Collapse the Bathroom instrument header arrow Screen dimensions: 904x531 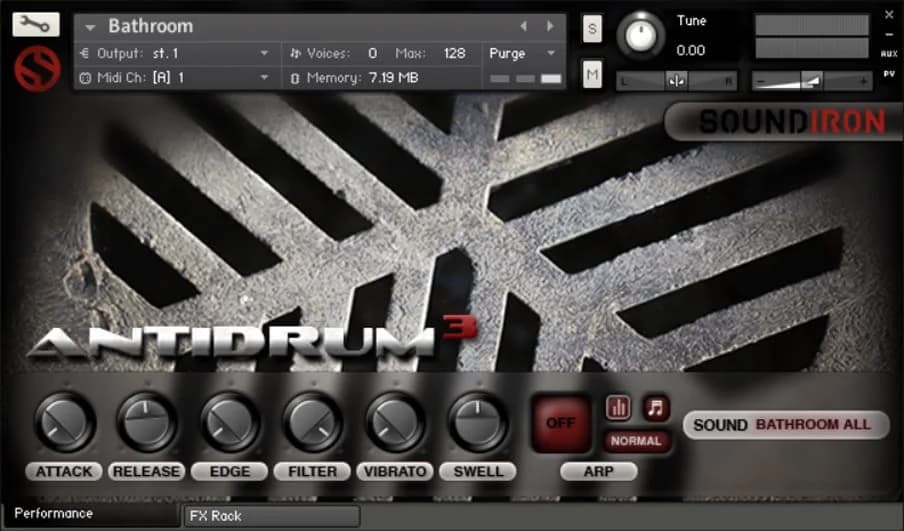pyautogui.click(x=90, y=27)
